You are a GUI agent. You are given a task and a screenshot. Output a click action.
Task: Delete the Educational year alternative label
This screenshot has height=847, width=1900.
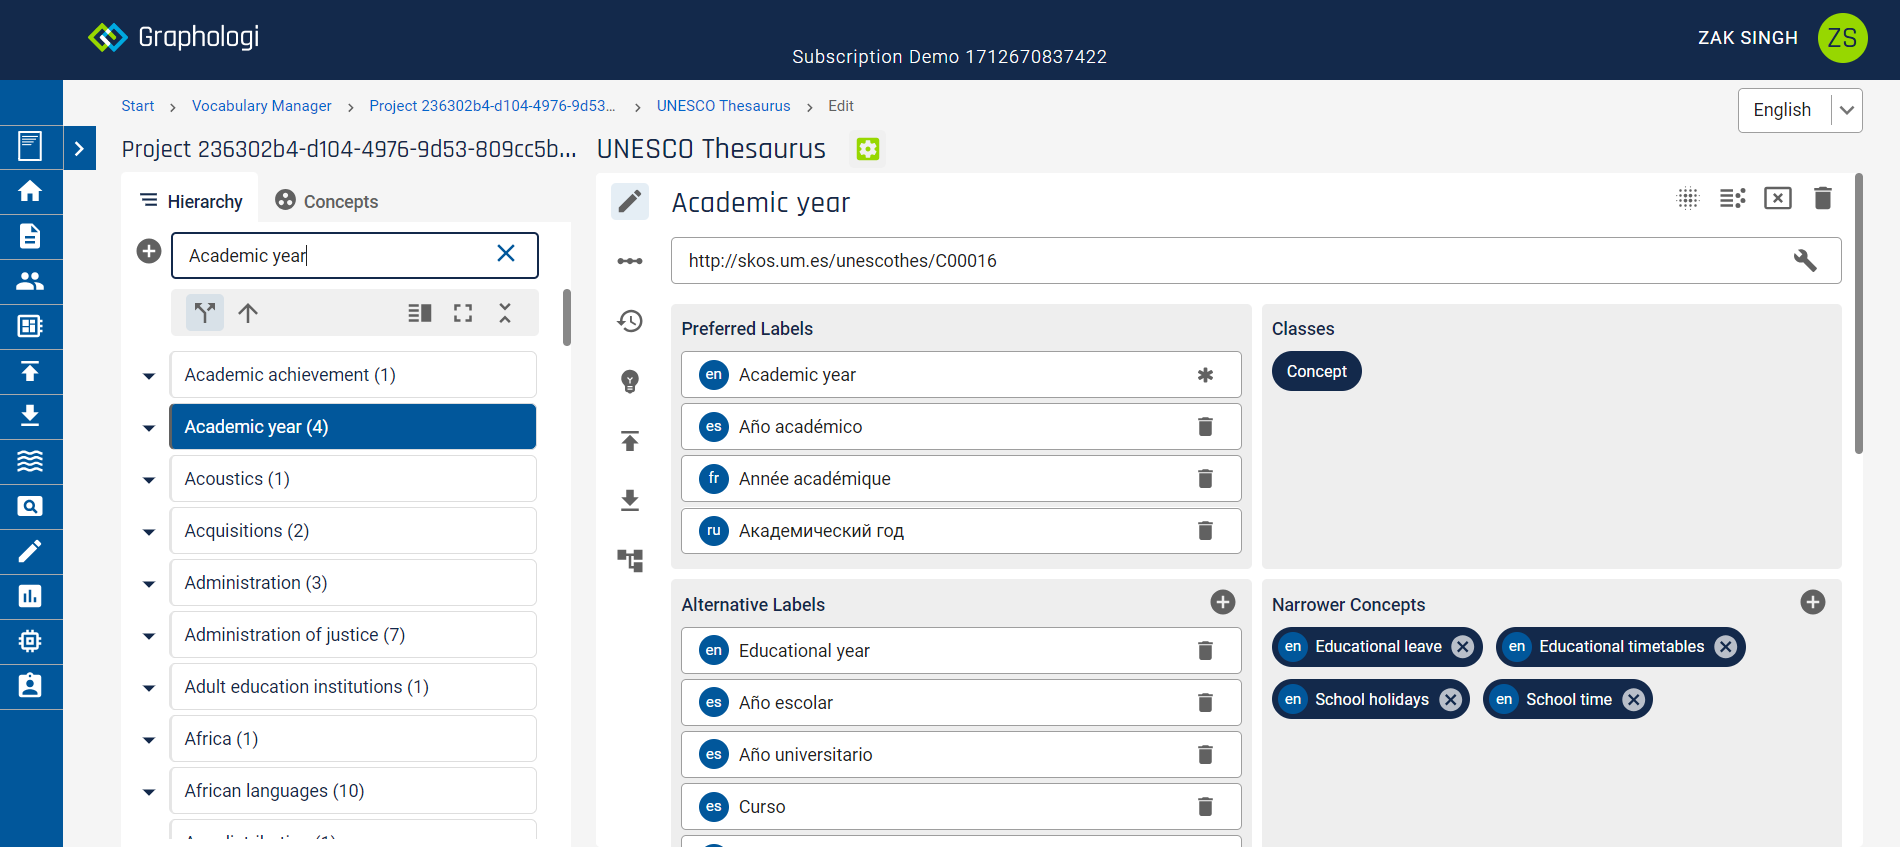[x=1205, y=651]
